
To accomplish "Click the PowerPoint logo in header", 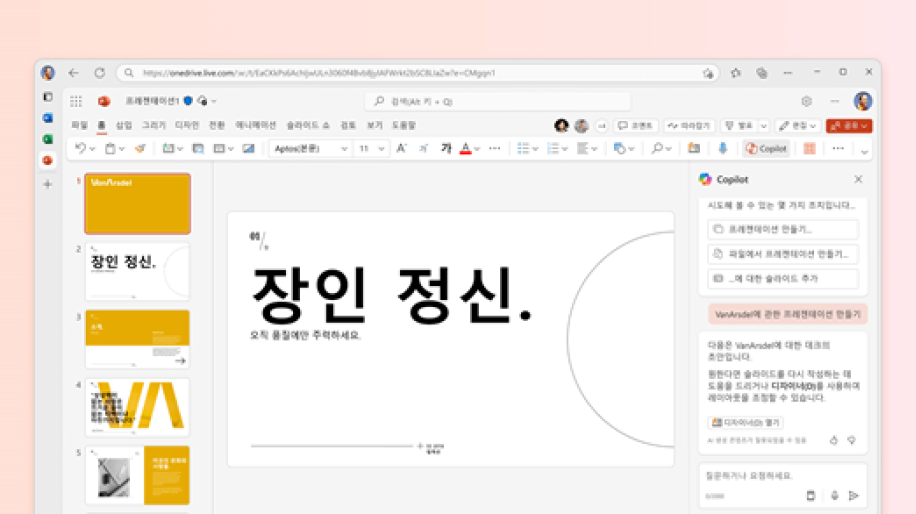I will pos(104,102).
